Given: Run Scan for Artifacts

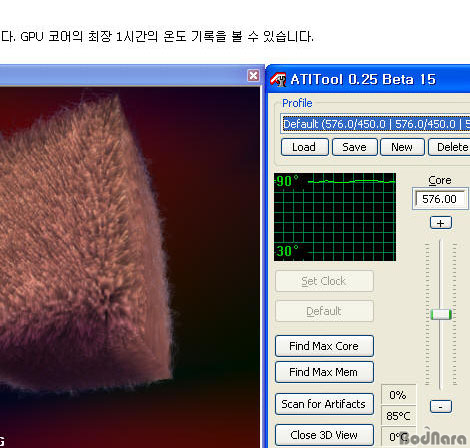Looking at the screenshot, I should point(324,404).
